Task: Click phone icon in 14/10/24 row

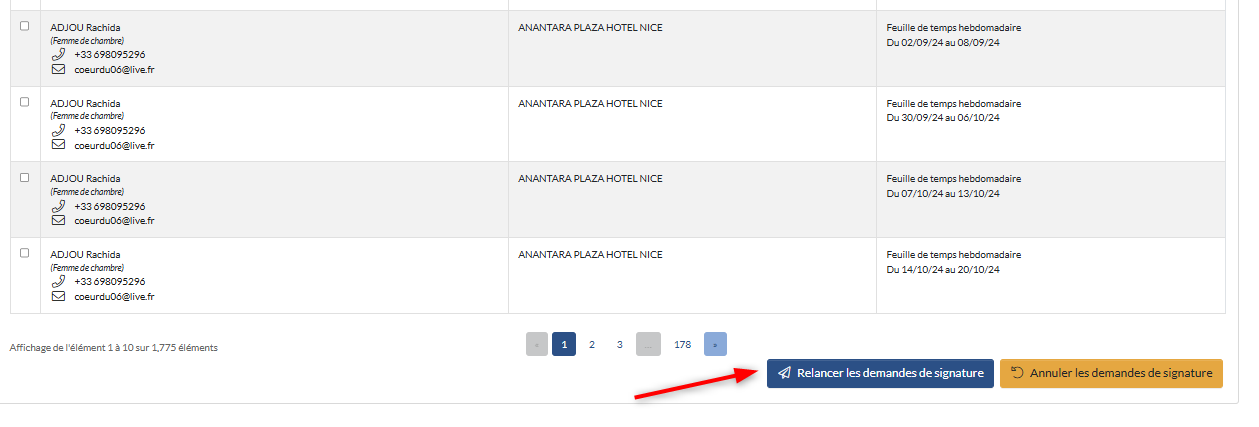Action: pos(58,281)
